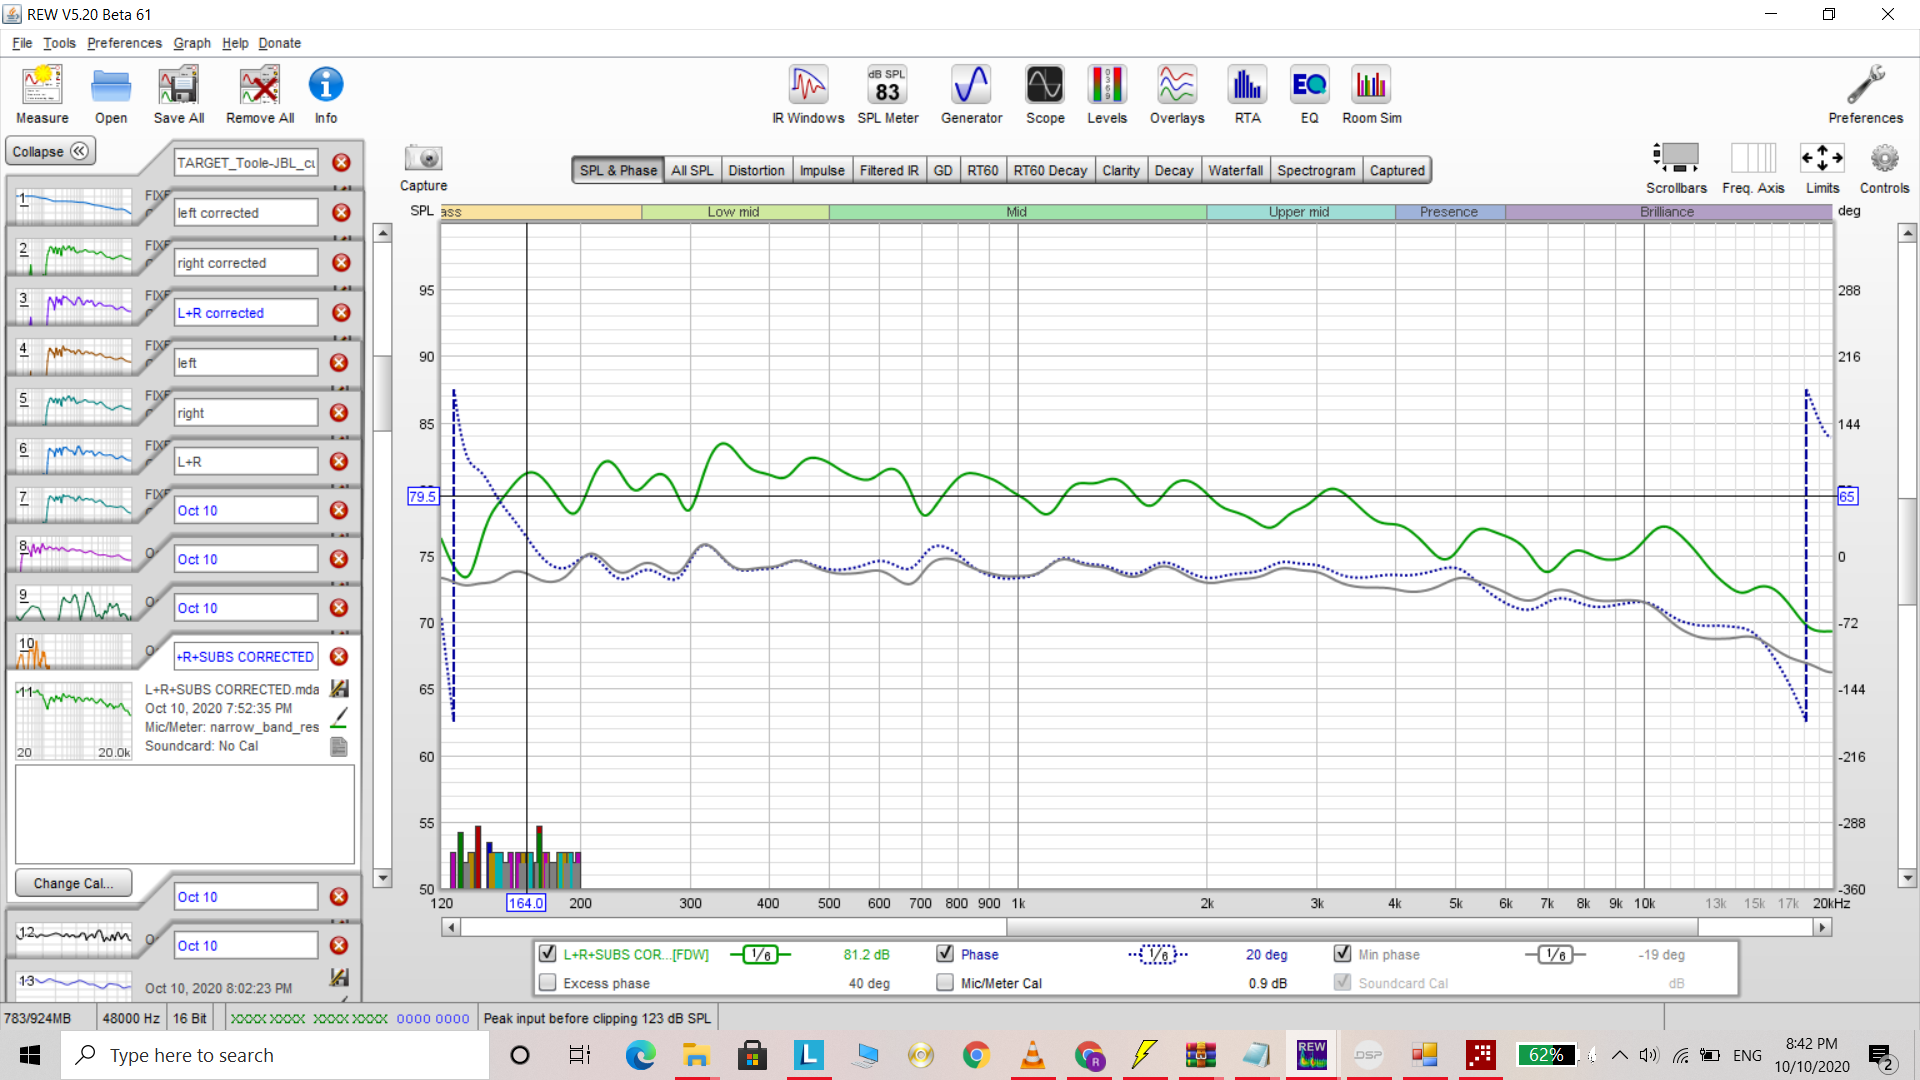The height and width of the screenshot is (1080, 1920).
Task: Switch to the Waterfall tab
Action: click(x=1235, y=170)
